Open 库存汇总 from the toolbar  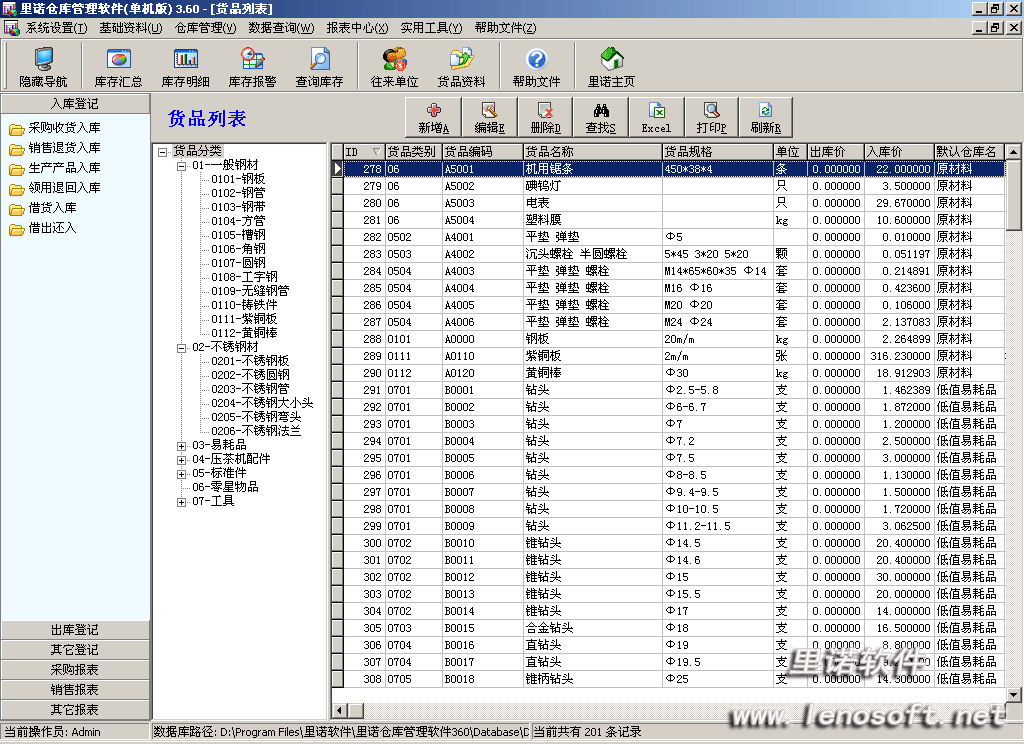click(x=118, y=67)
